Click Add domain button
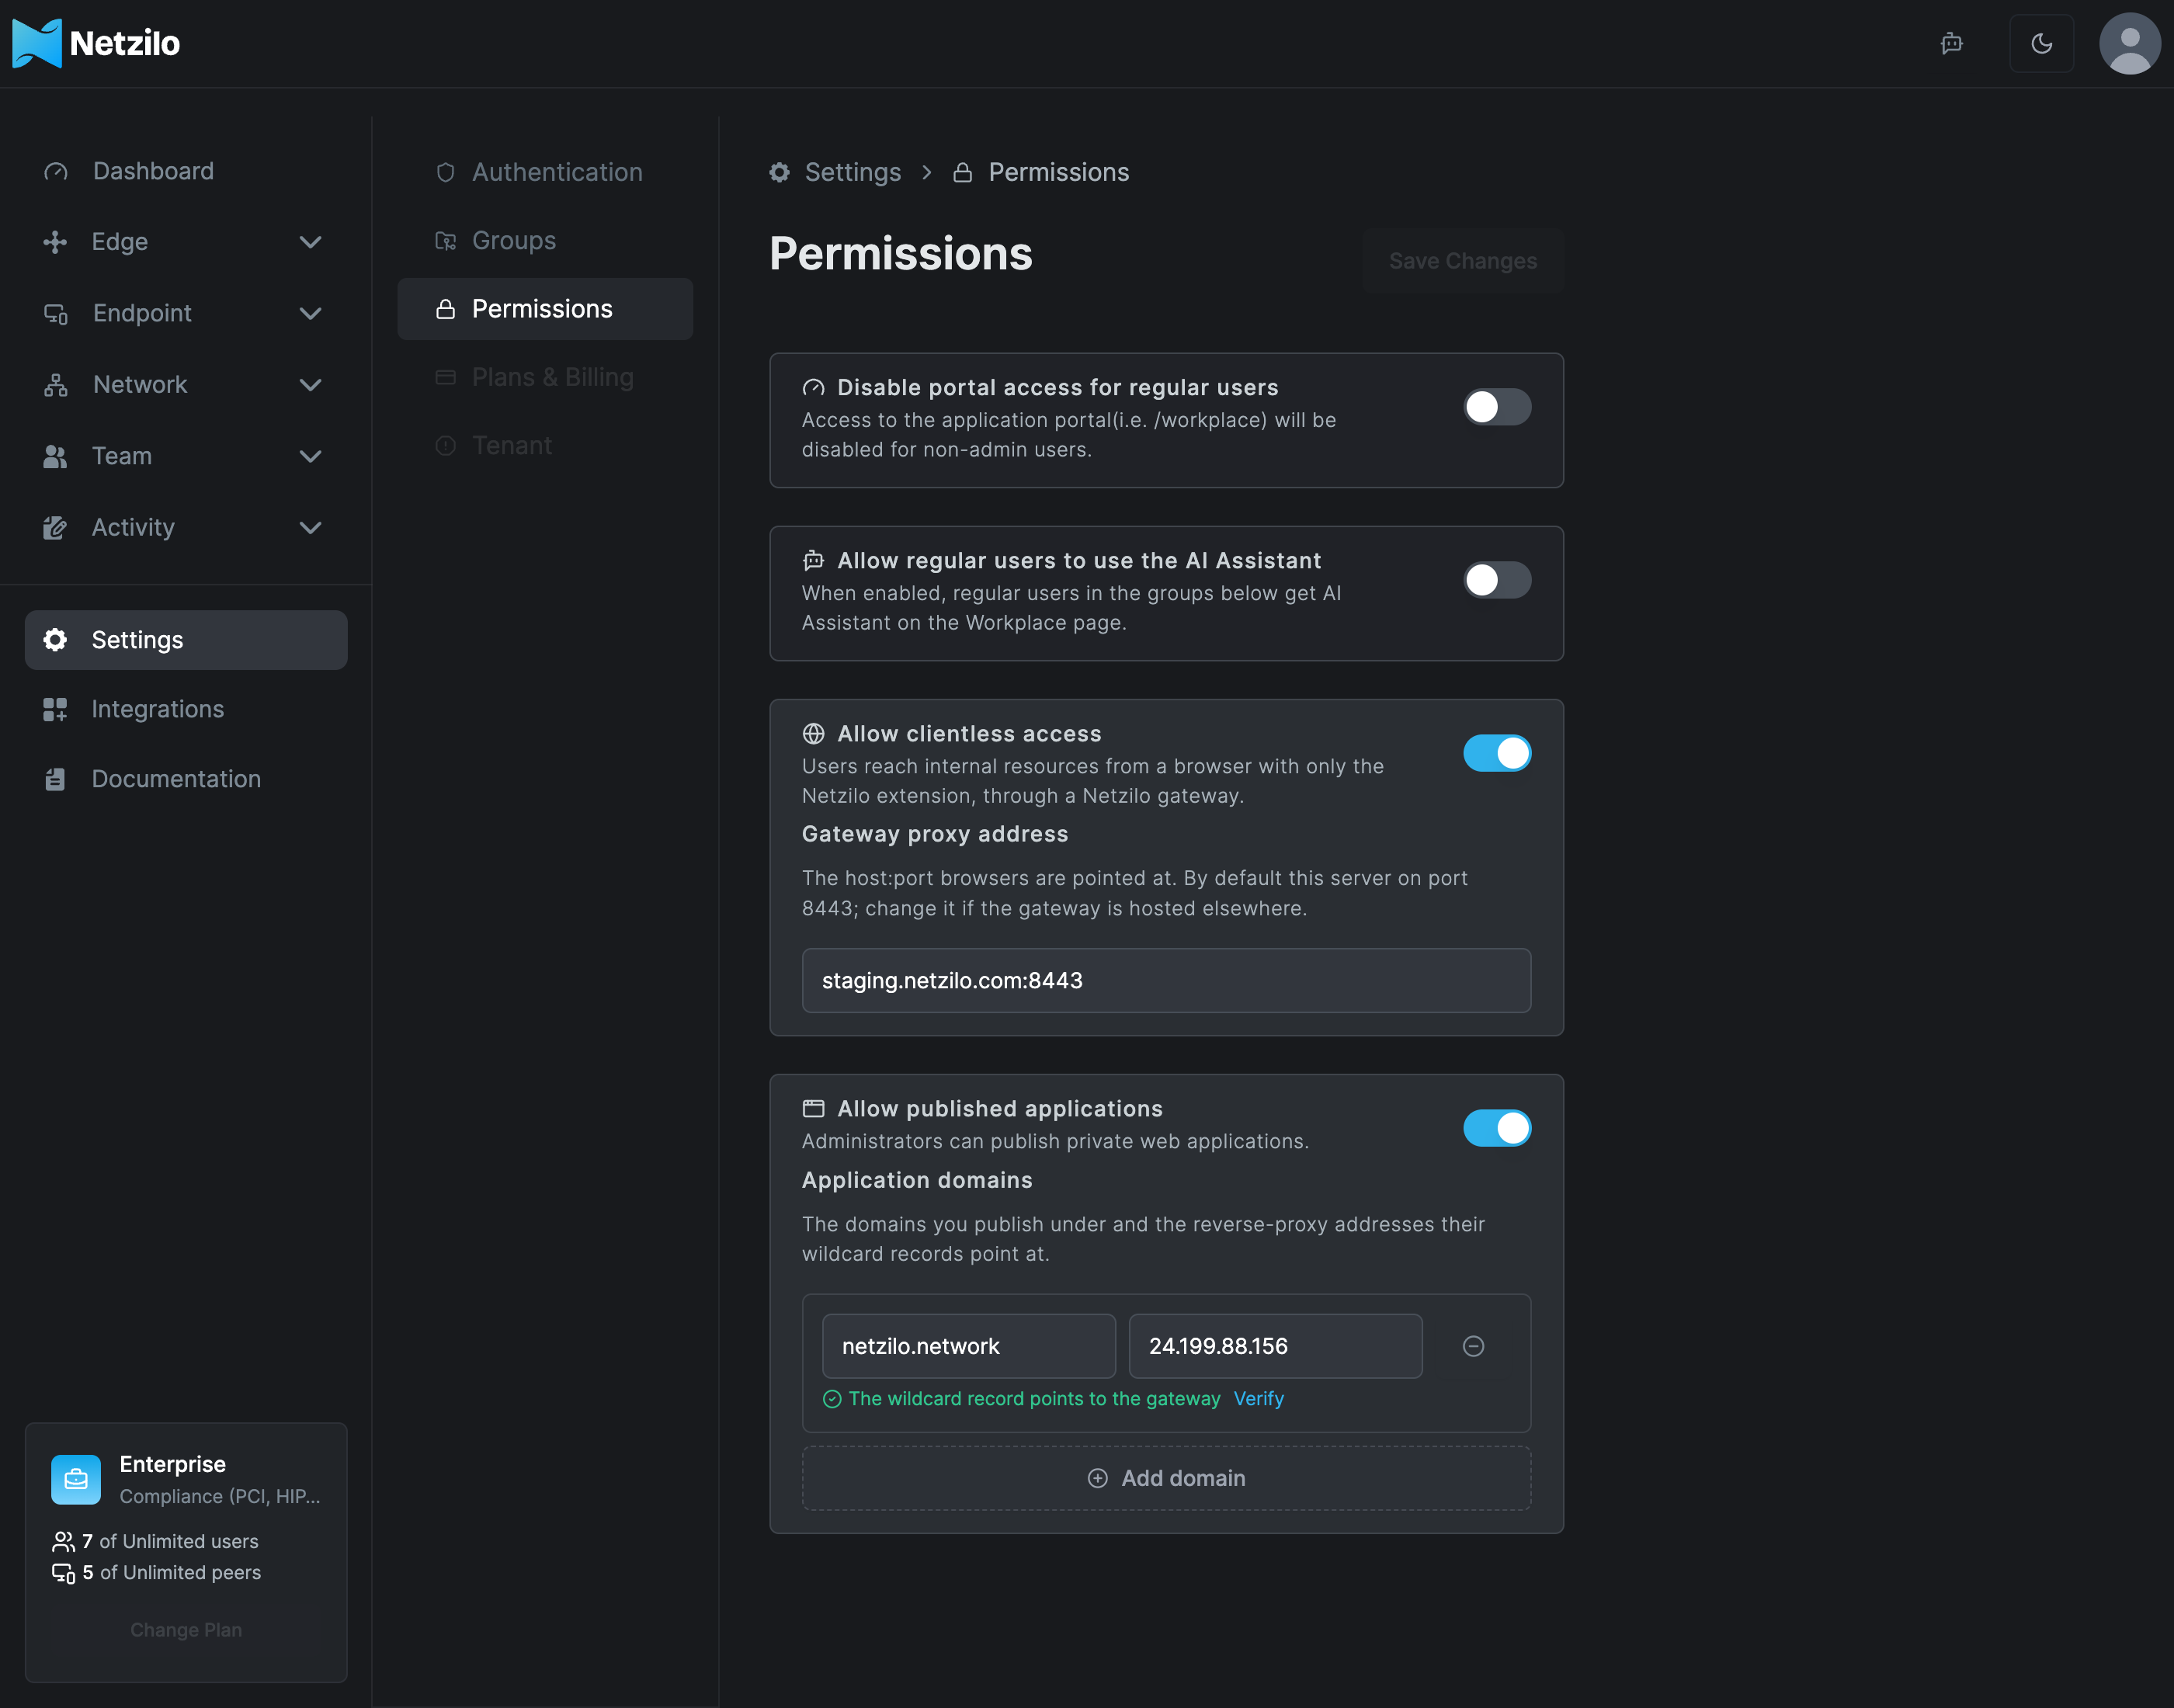This screenshot has height=1708, width=2174. point(1166,1478)
